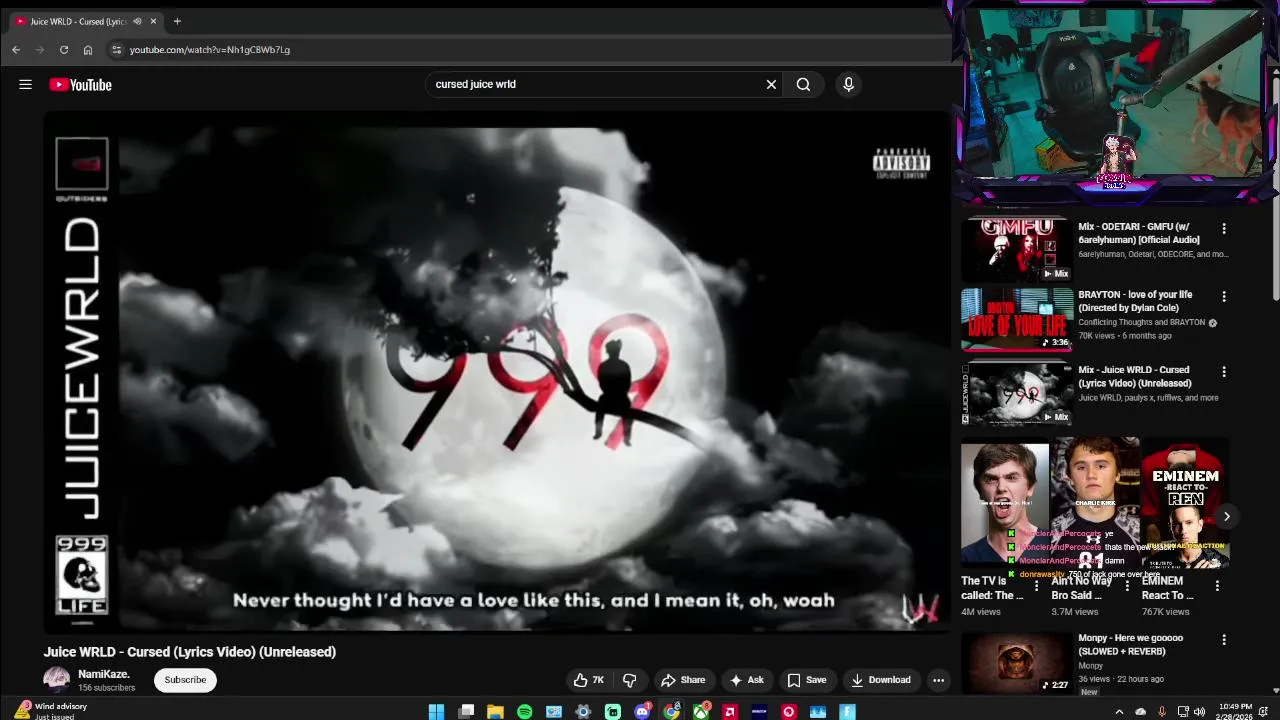This screenshot has width=1280, height=720.
Task: Open the Wind advisory weather widget
Action: (x=52, y=711)
